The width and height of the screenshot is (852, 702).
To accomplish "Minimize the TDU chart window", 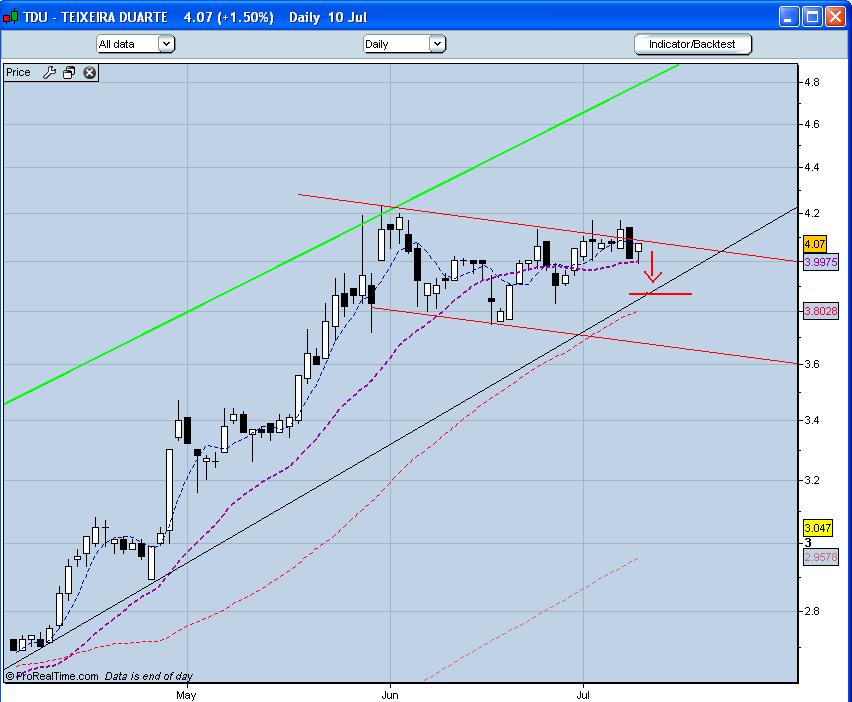I will point(788,17).
